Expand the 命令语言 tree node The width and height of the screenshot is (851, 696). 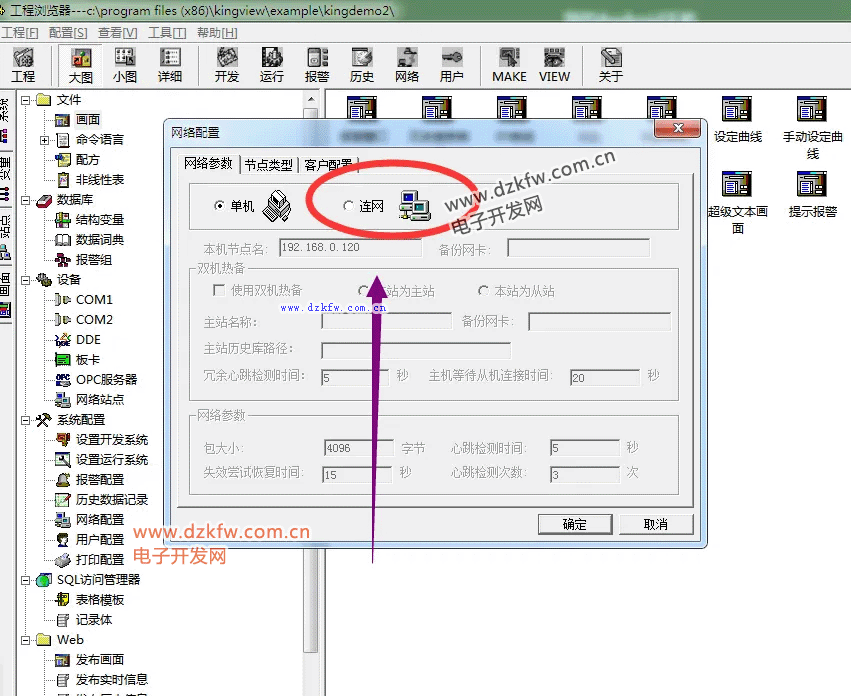[45, 140]
